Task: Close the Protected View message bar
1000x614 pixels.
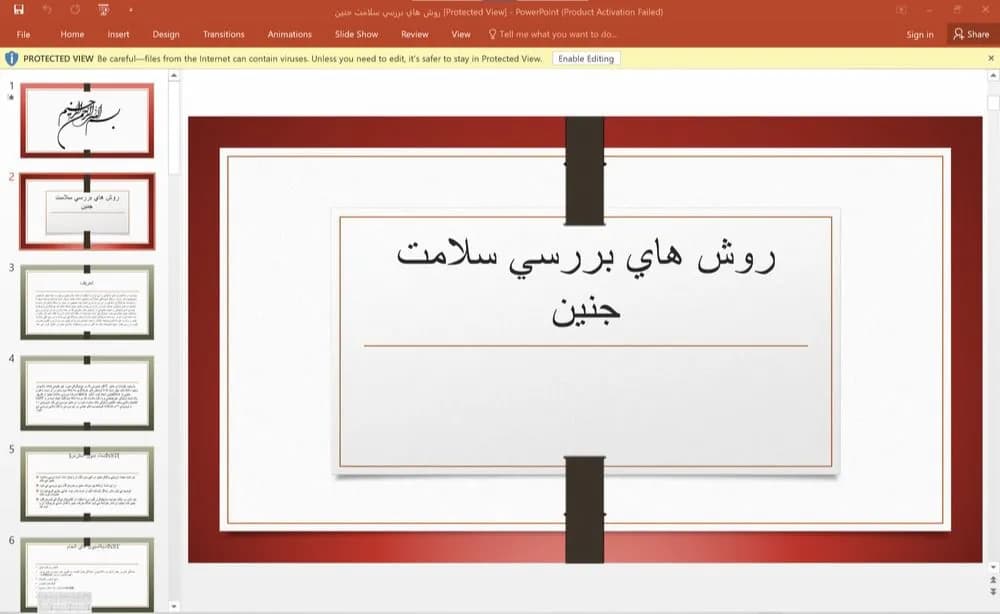Action: click(990, 58)
